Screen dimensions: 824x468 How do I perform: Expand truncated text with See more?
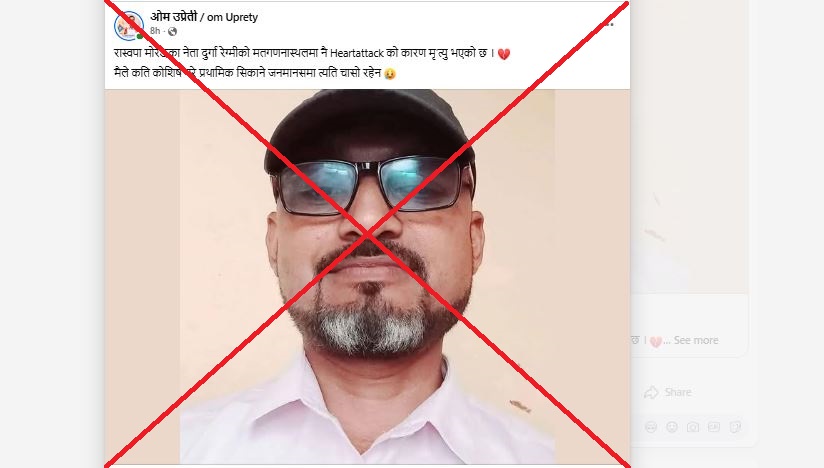696,340
